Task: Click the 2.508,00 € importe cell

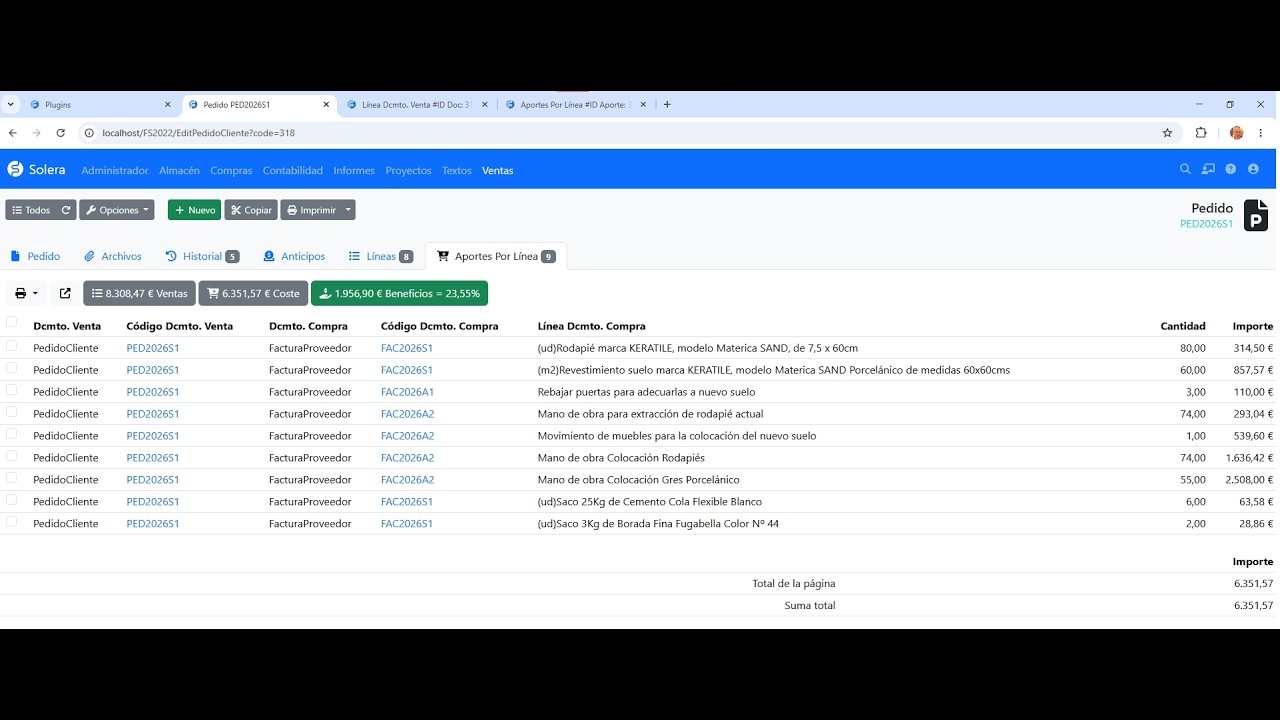Action: pos(1249,480)
